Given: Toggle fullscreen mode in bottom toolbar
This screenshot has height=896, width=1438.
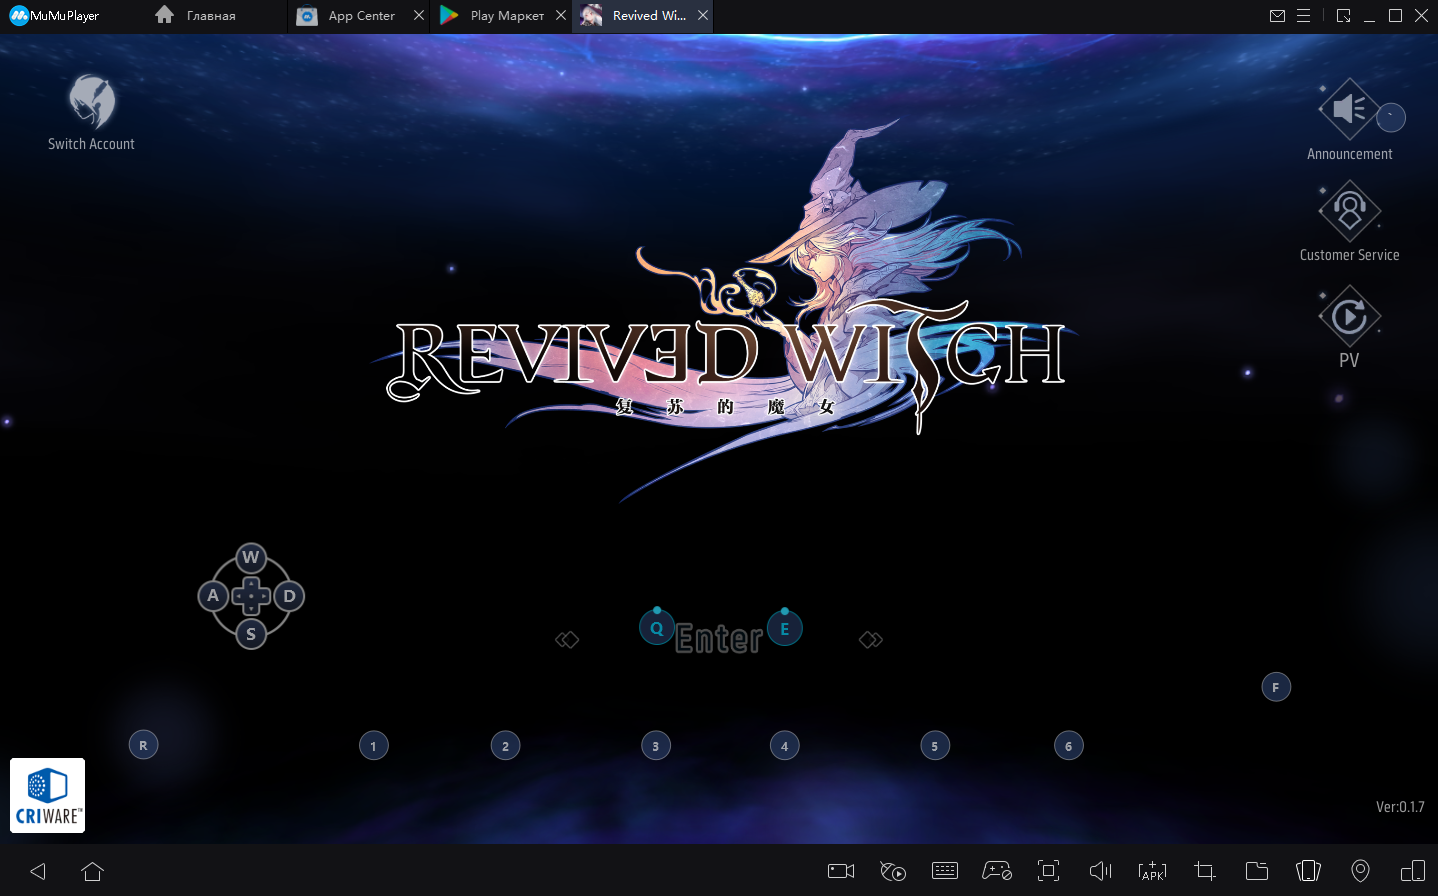Looking at the screenshot, I should (x=1048, y=871).
